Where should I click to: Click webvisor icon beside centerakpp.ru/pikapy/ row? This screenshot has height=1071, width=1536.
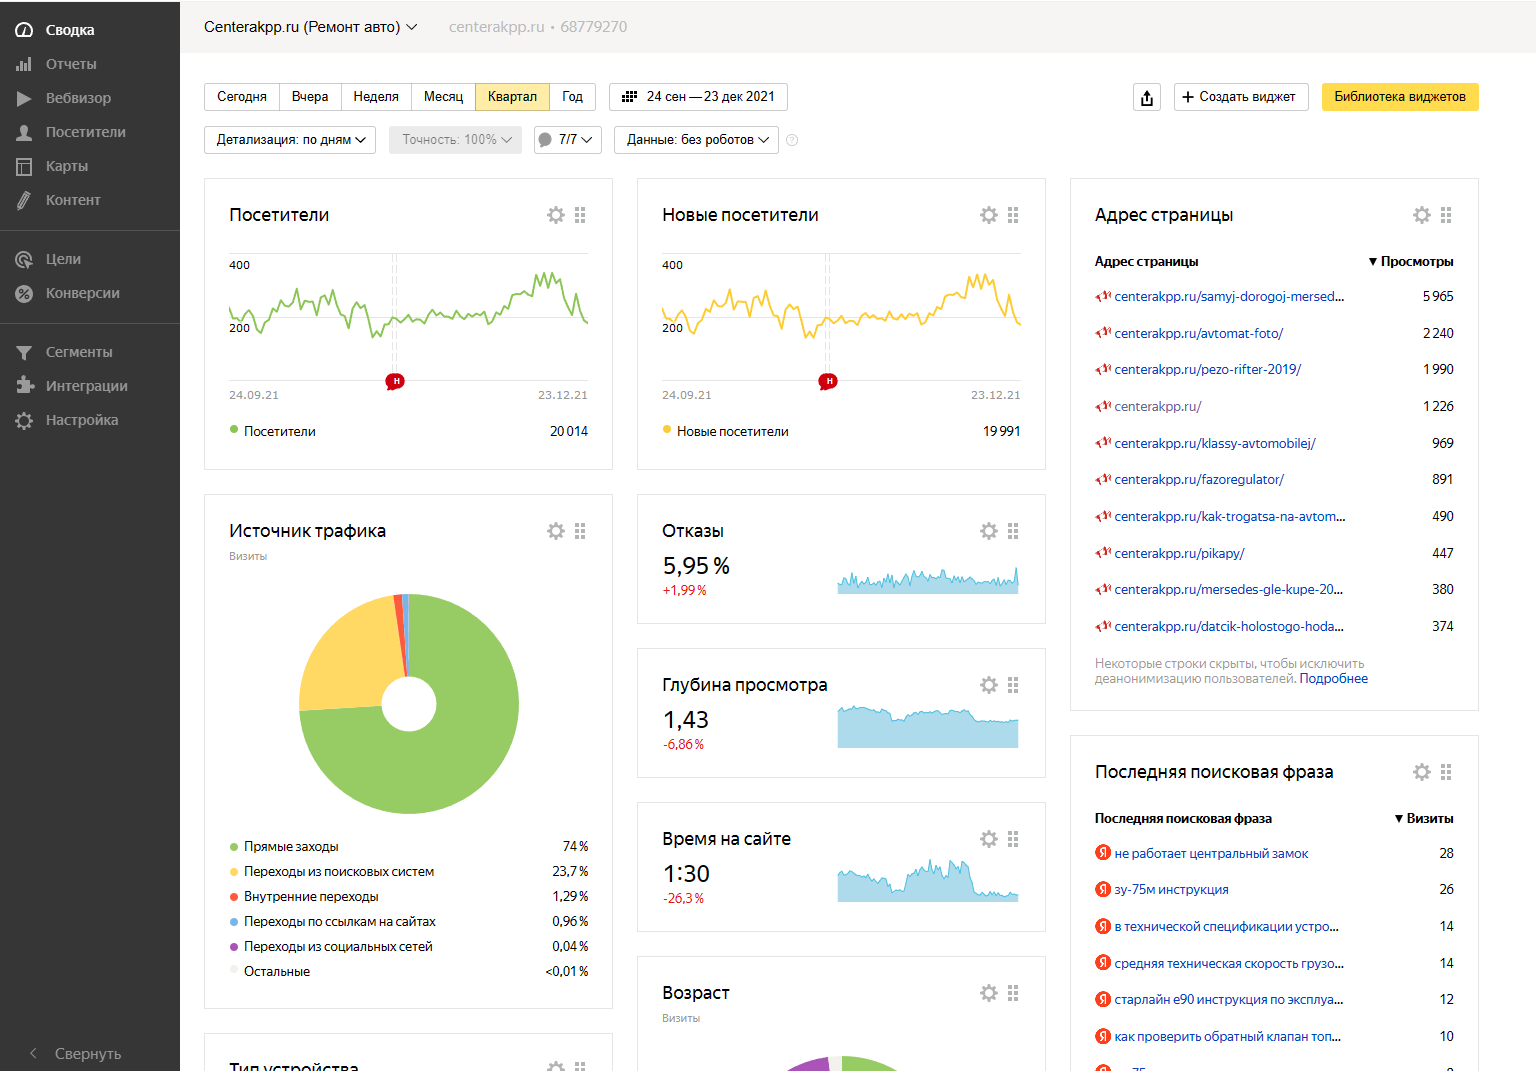[x=1103, y=553]
